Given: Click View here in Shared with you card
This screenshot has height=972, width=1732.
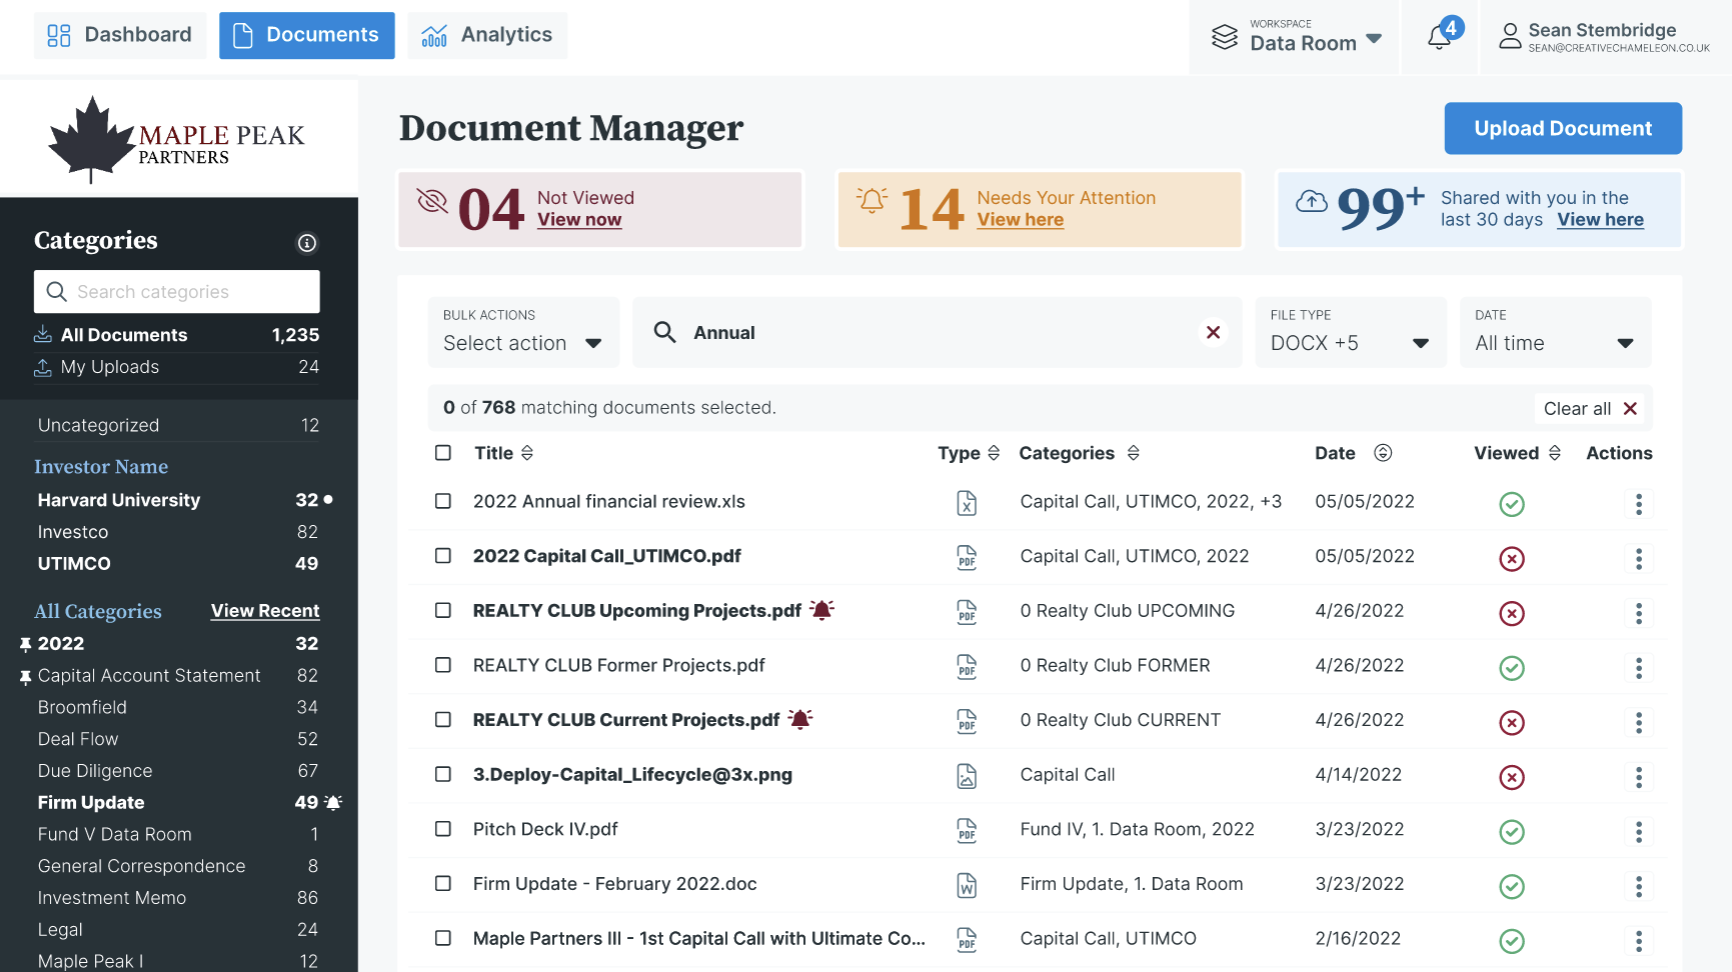Looking at the screenshot, I should pos(1600,220).
